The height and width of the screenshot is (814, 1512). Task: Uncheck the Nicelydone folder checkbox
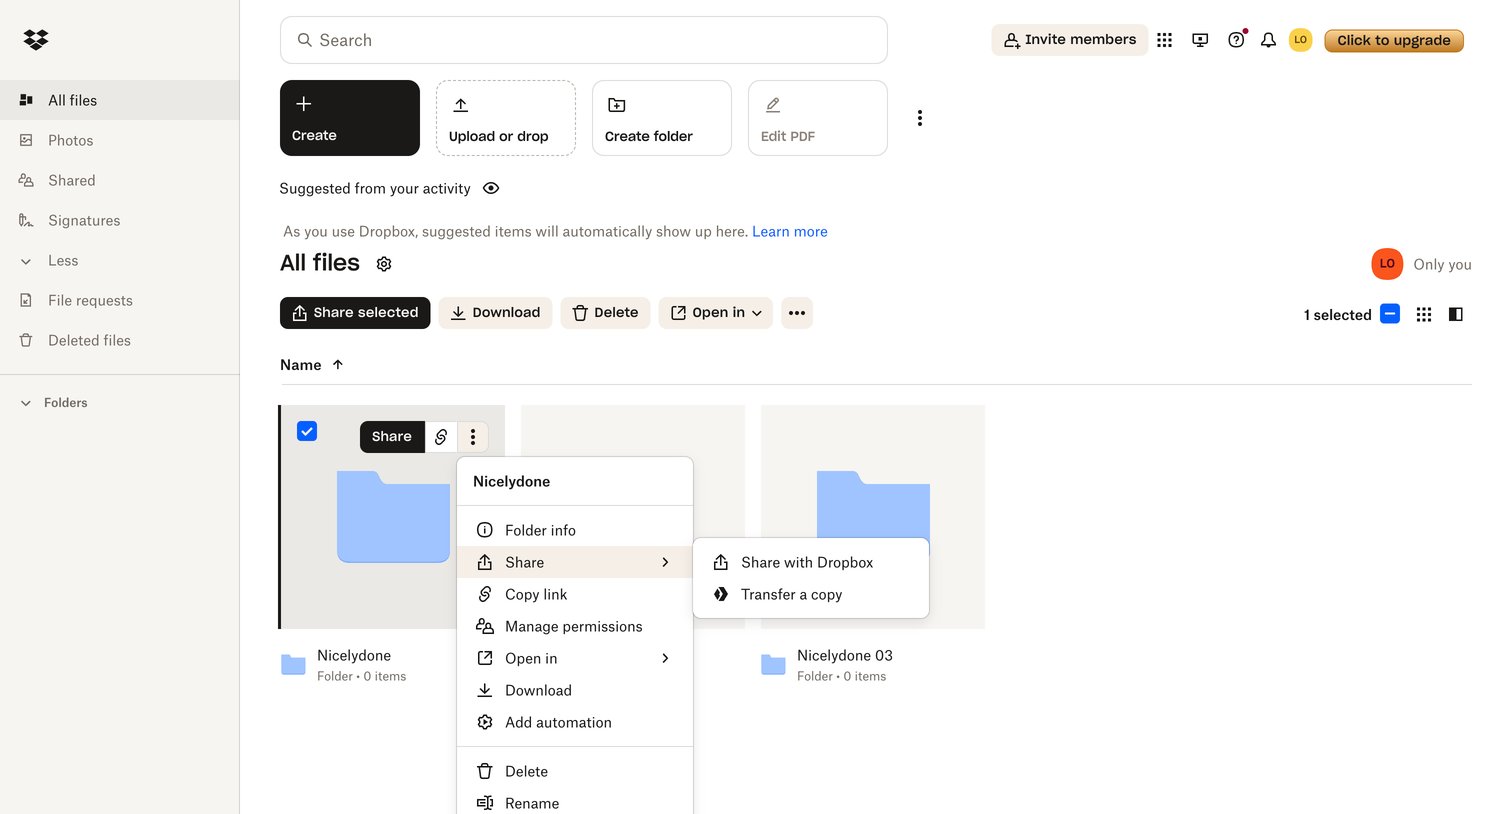[307, 431]
